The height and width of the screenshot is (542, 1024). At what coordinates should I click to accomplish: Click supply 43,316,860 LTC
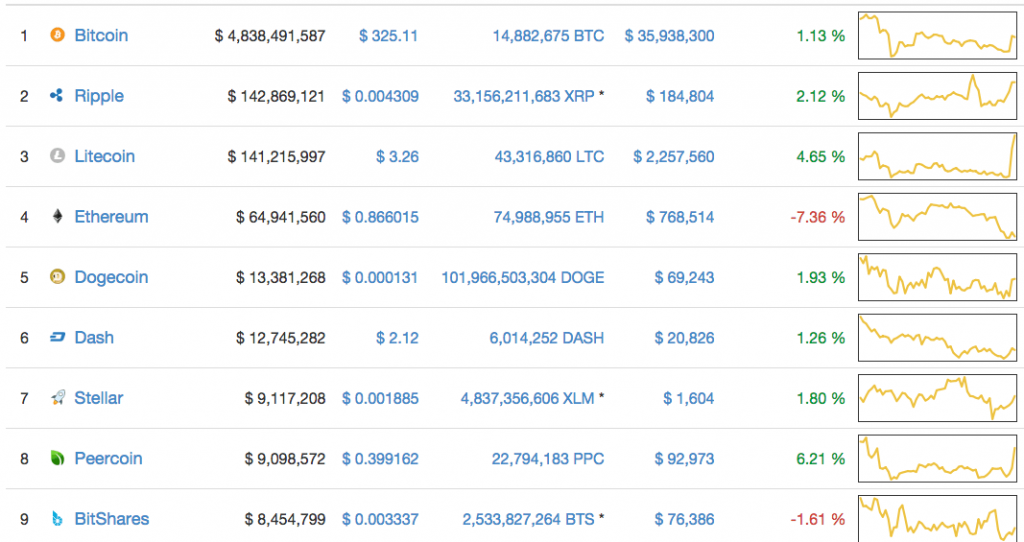(549, 157)
